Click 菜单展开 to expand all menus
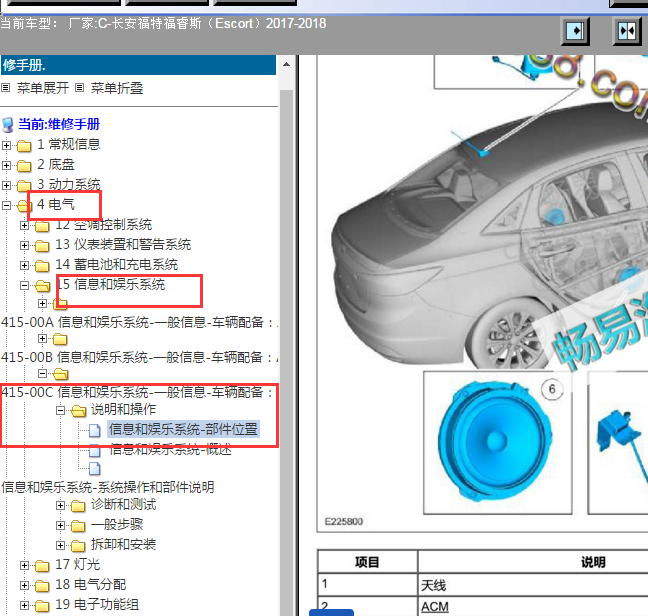Image resolution: width=648 pixels, height=616 pixels. point(43,88)
